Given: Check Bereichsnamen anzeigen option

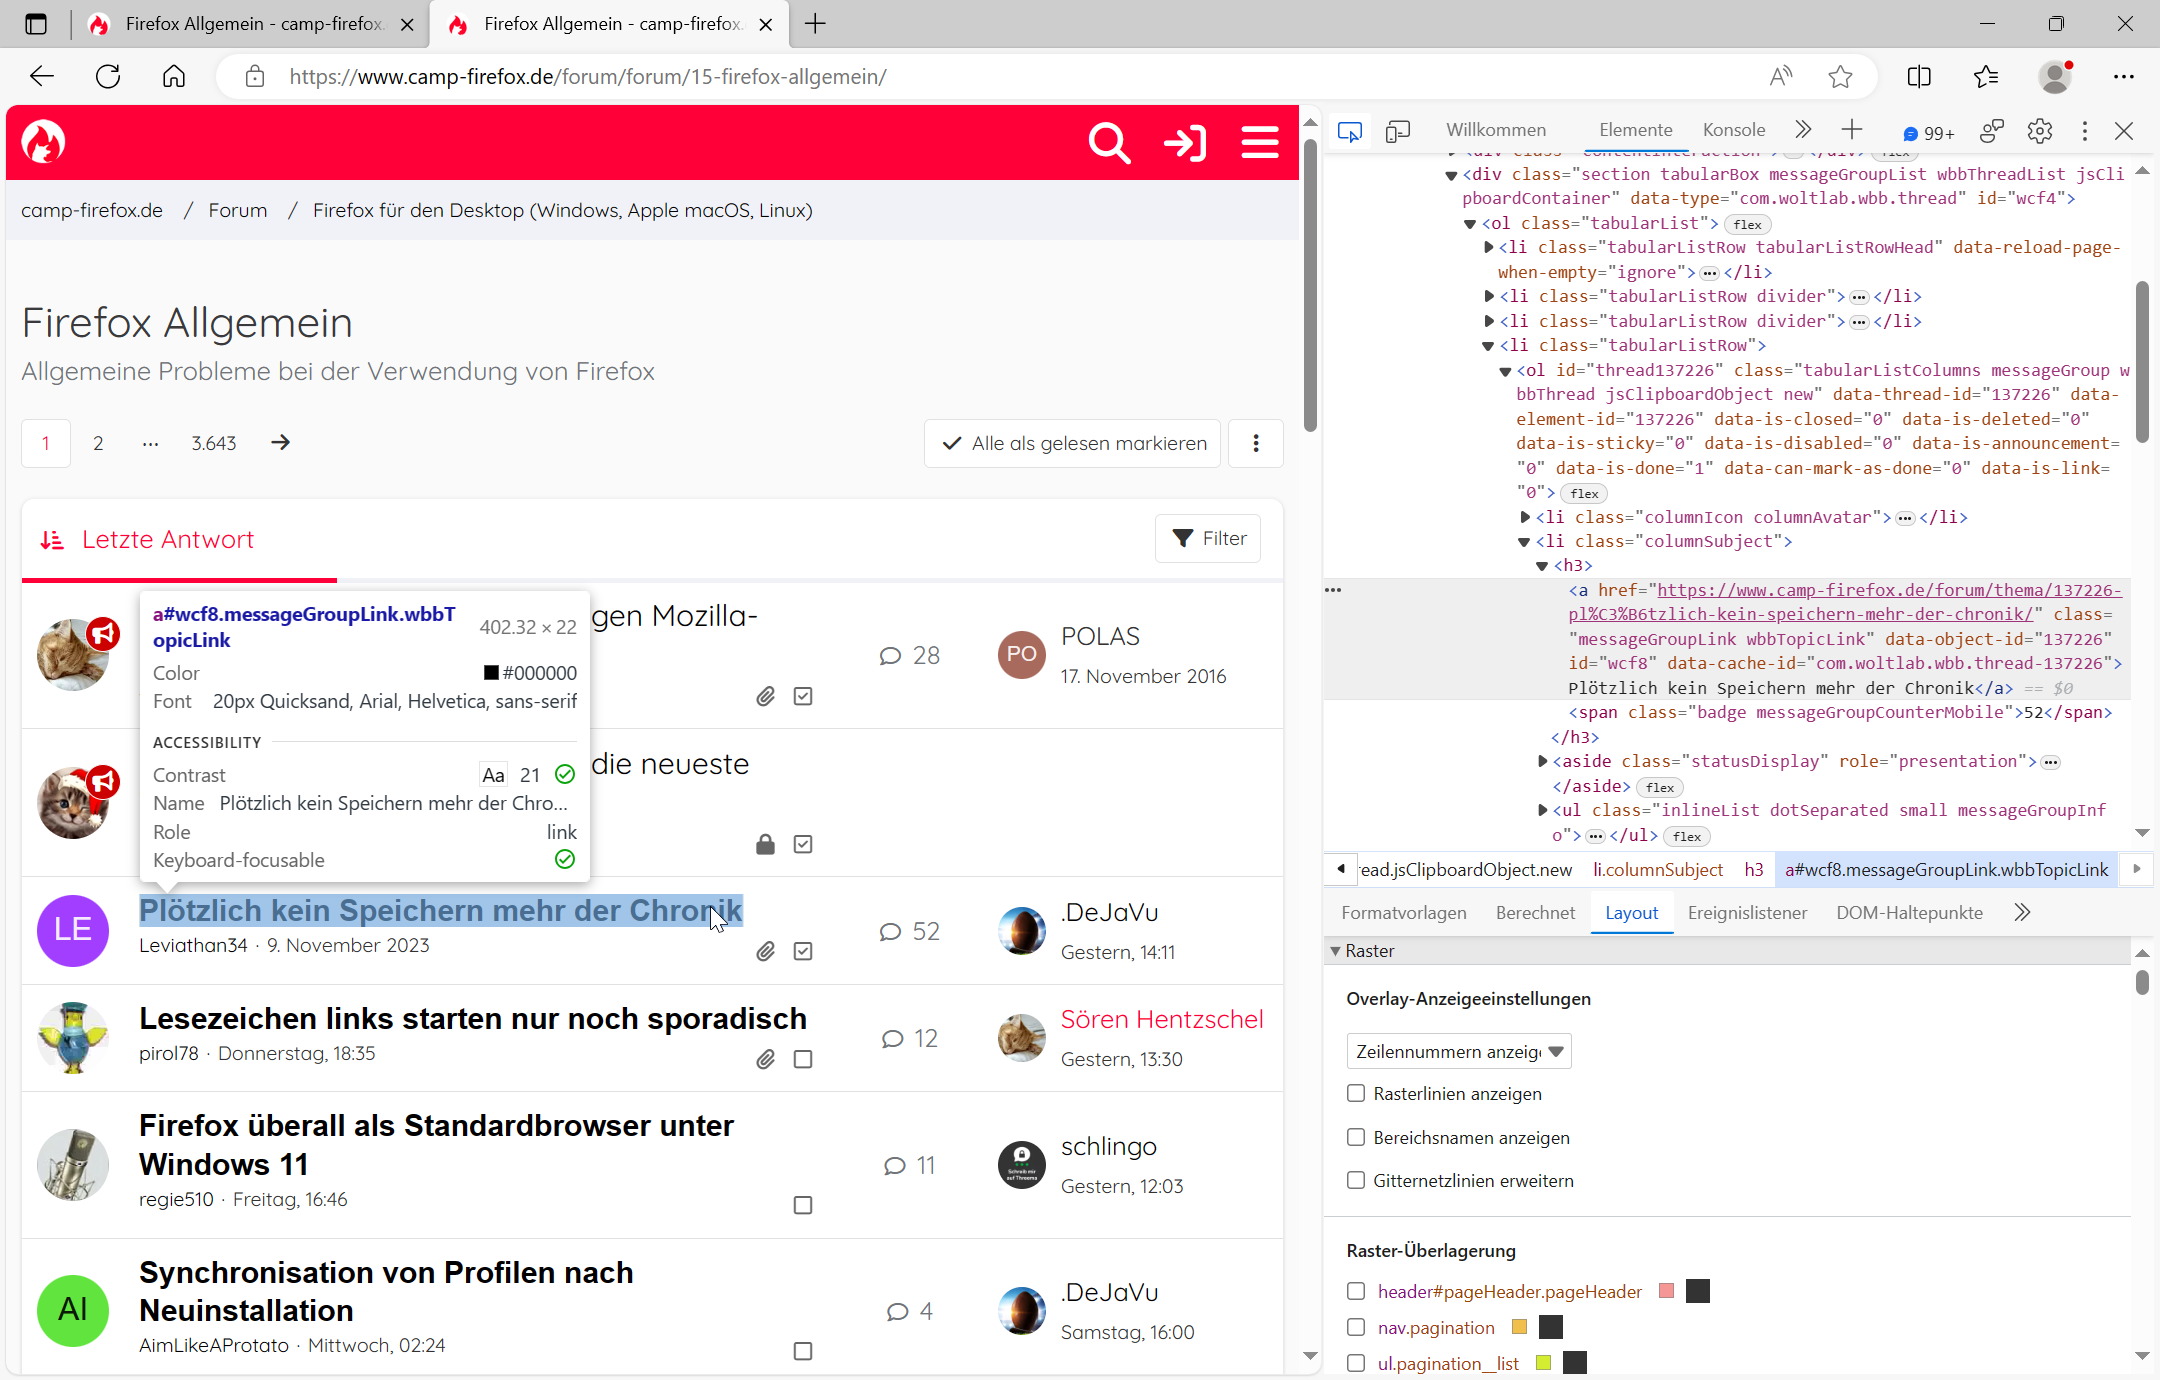Looking at the screenshot, I should (x=1356, y=1138).
